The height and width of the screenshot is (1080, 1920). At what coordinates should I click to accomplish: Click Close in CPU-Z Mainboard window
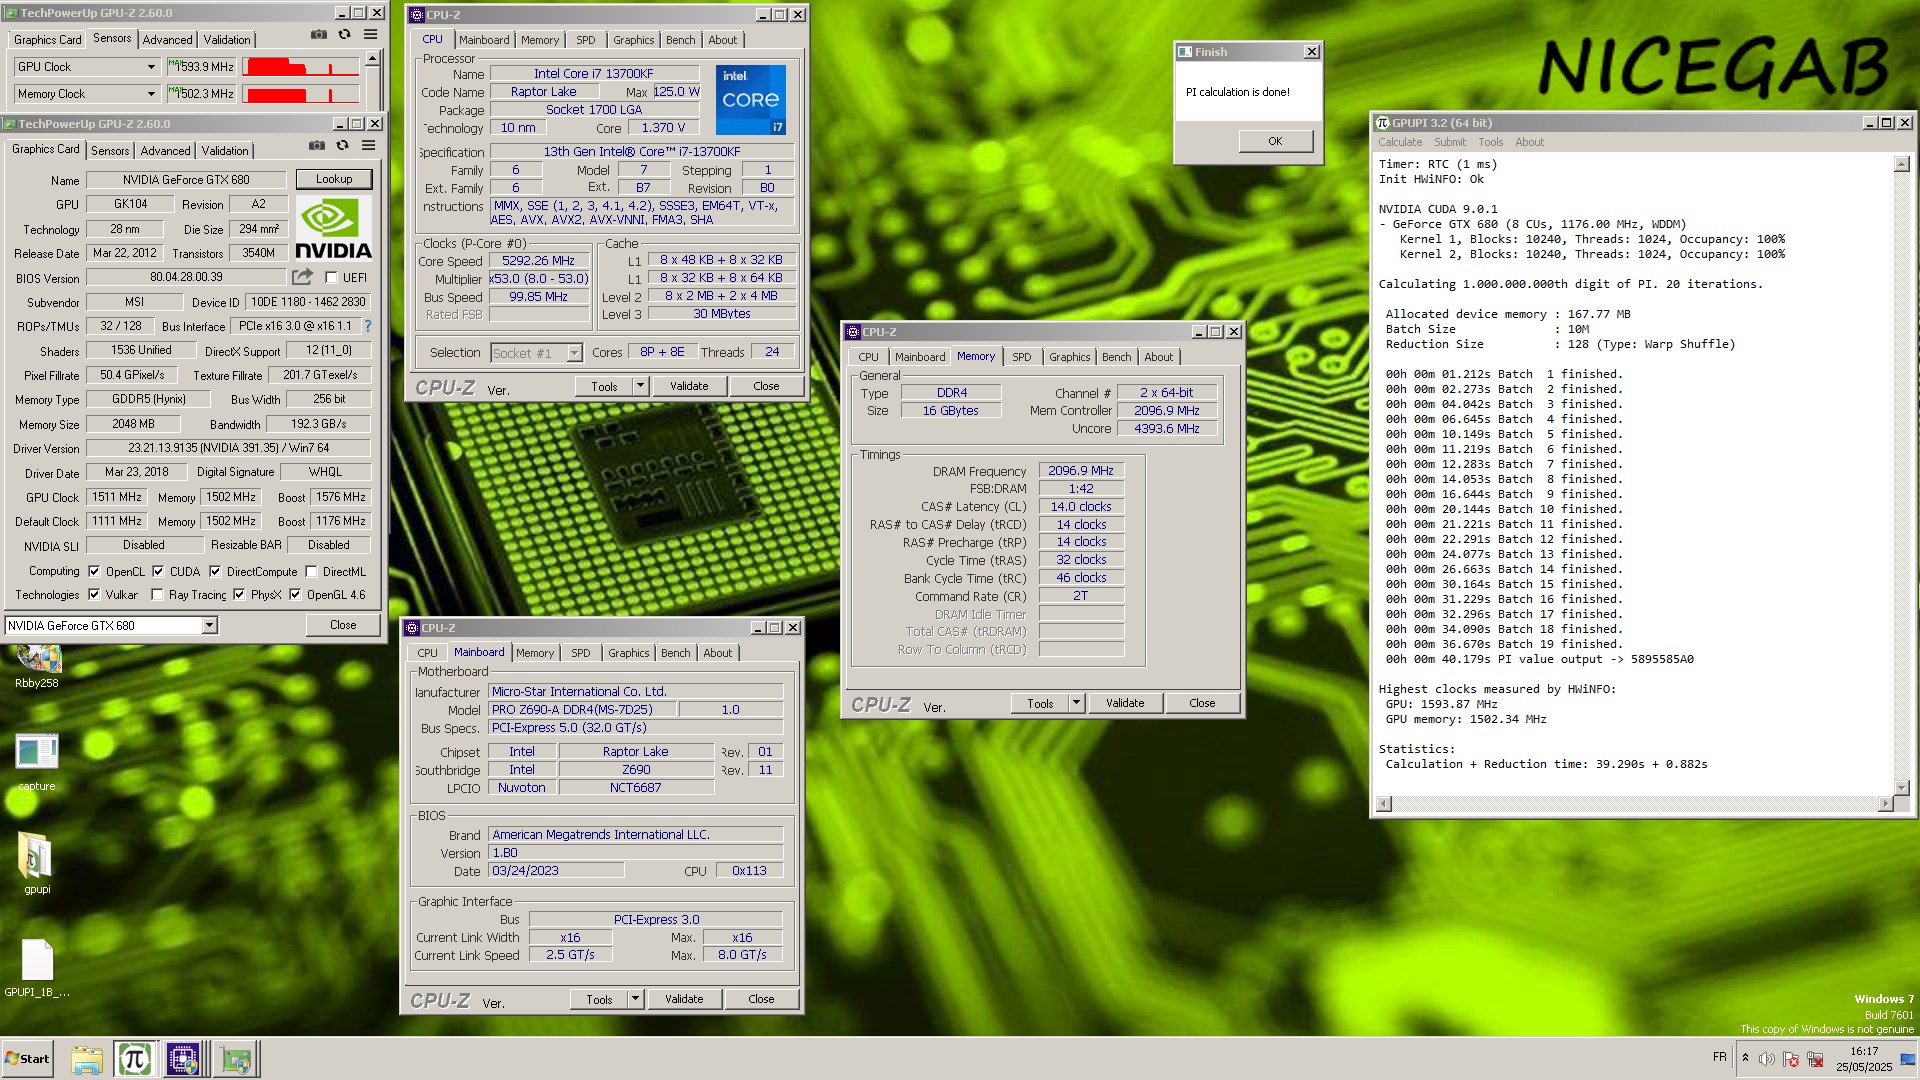pos(761,999)
